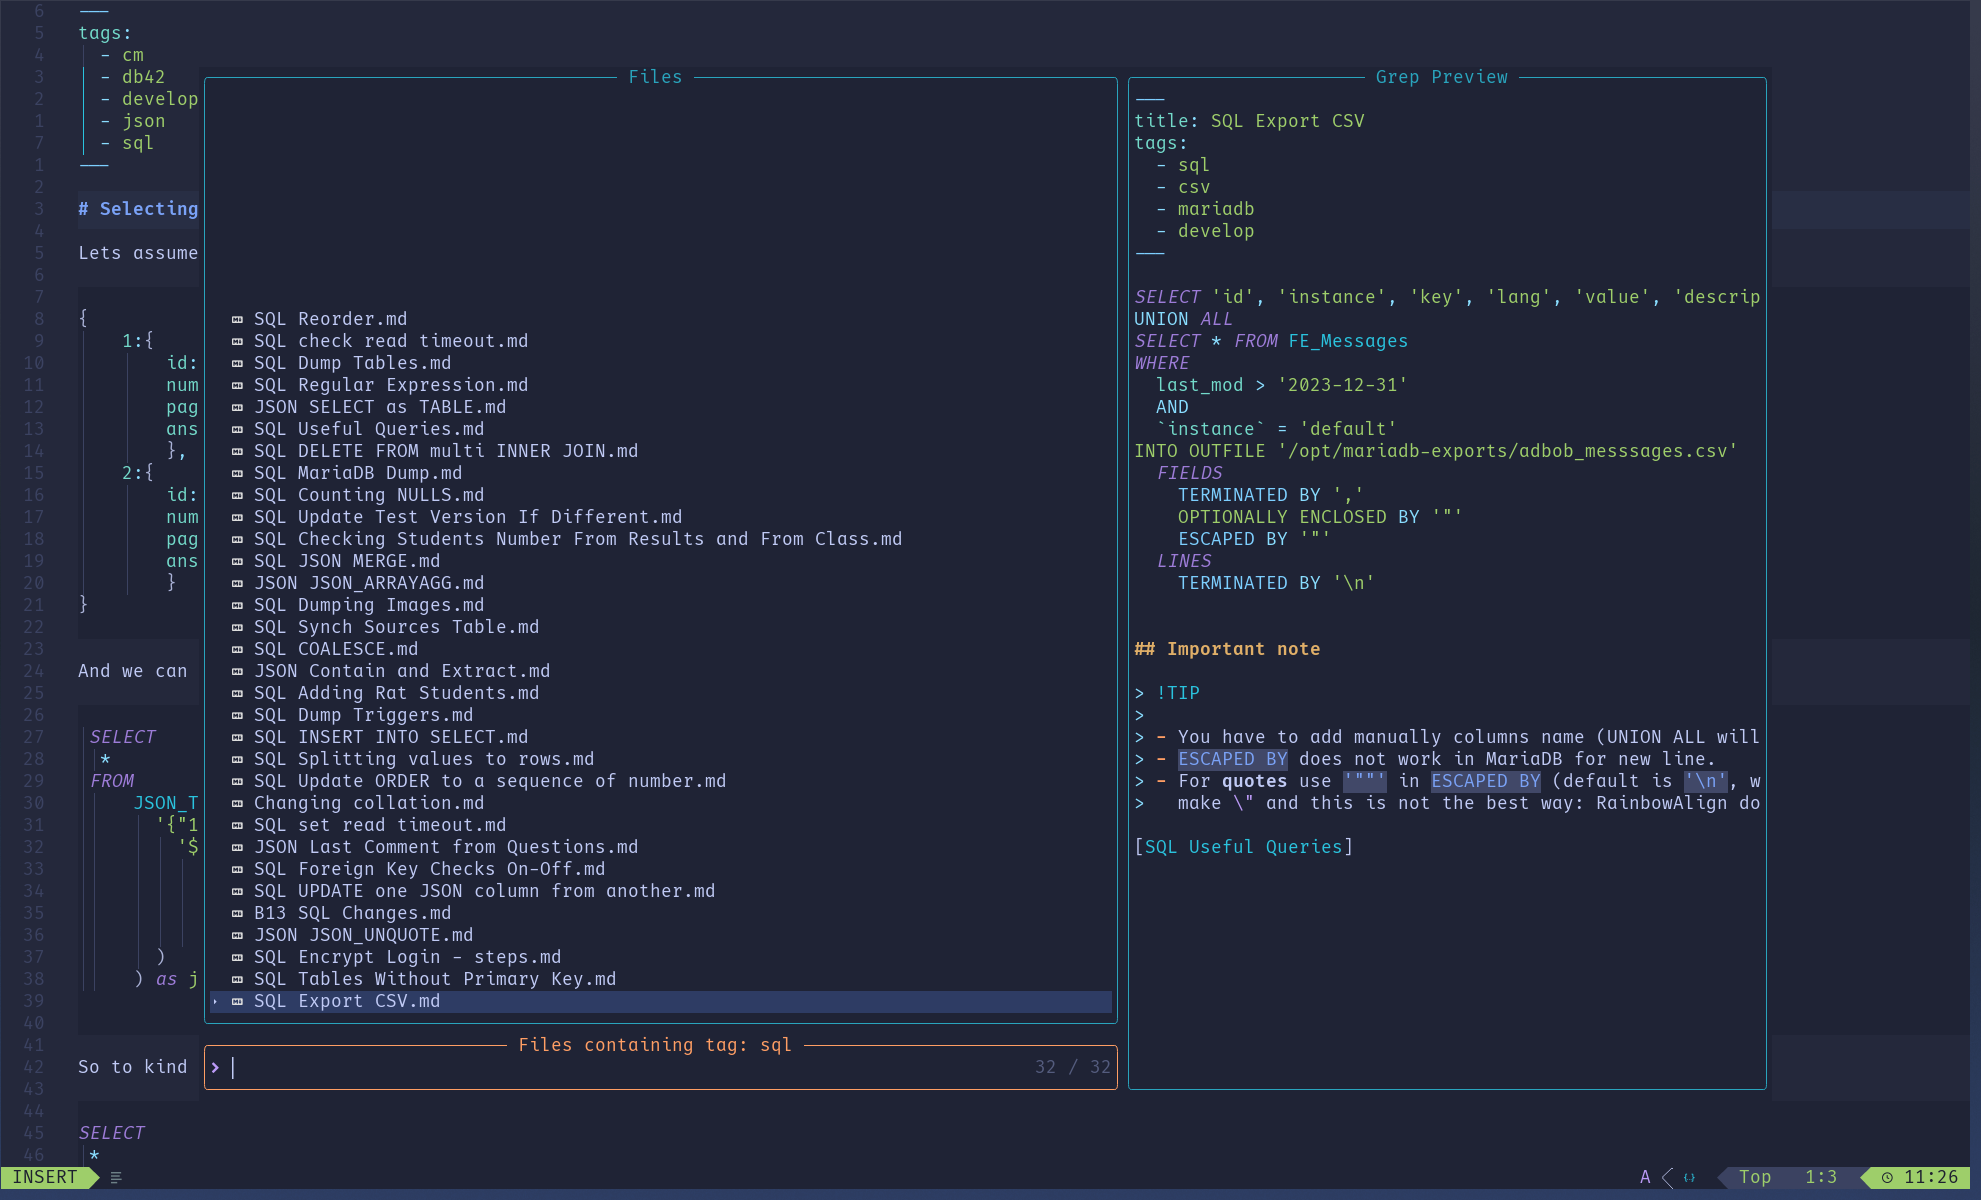Screen dimensions: 1981x1200
Task: Open SQL Dump Triggers.md from the file list
Action: pos(363,715)
